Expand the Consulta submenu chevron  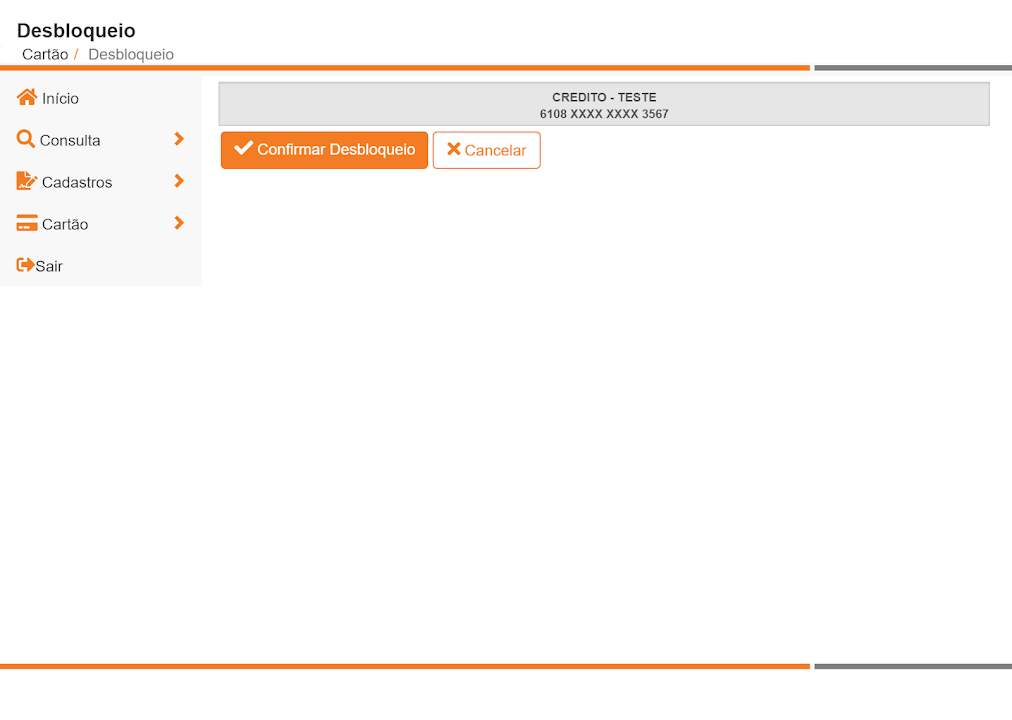[179, 139]
